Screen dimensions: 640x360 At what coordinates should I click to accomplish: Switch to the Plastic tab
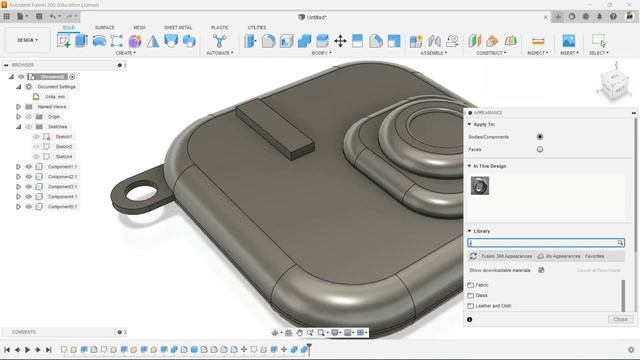220,27
